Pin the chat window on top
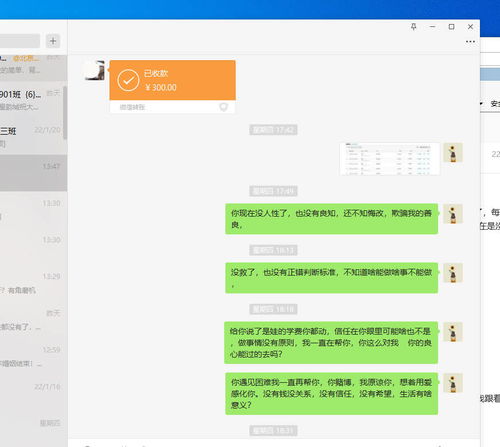Screen dimensions: 500x447 [x=414, y=27]
